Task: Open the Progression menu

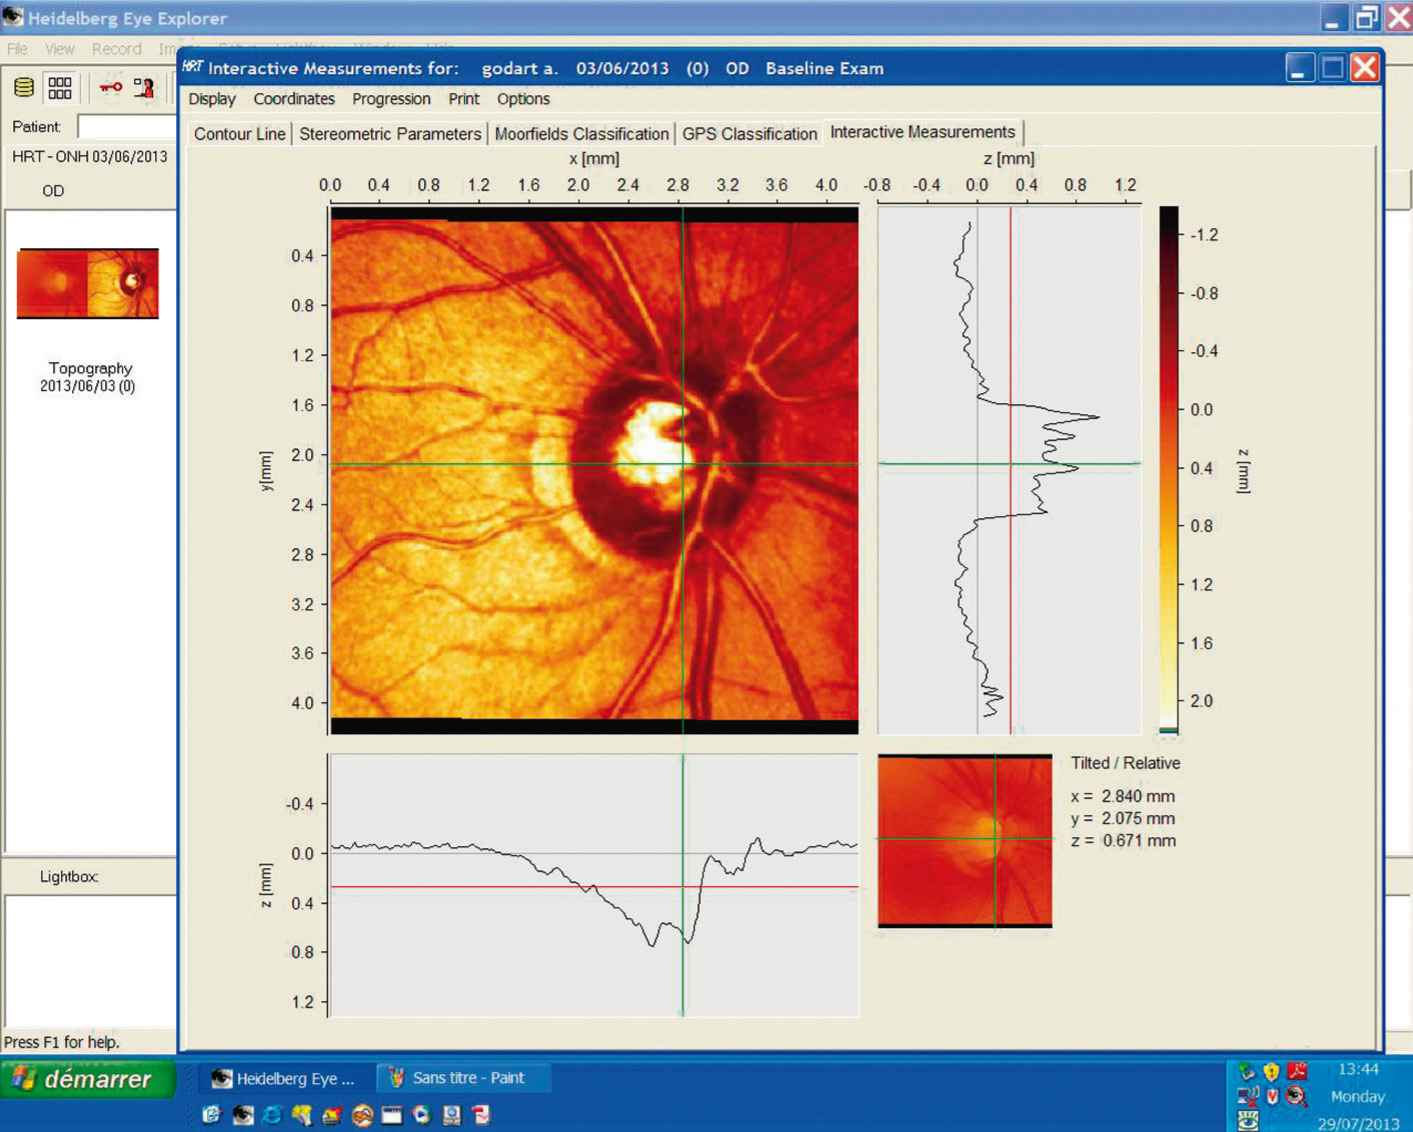Action: (391, 99)
